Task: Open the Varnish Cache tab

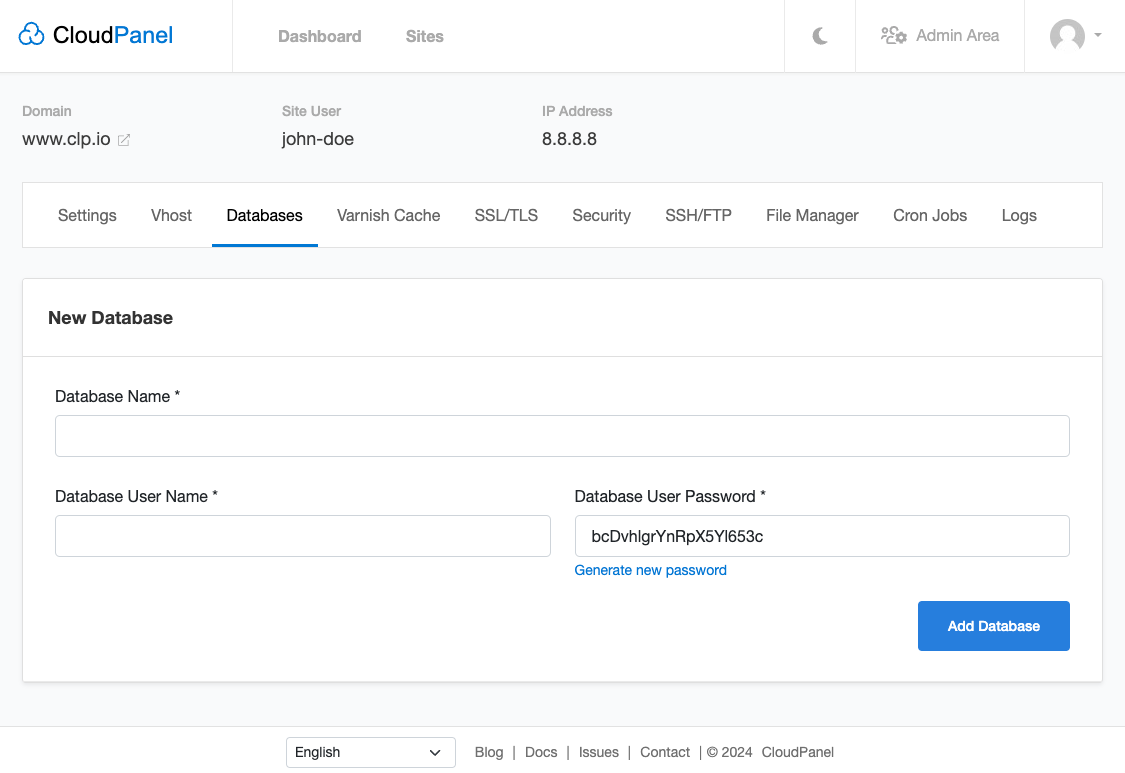Action: 388,215
